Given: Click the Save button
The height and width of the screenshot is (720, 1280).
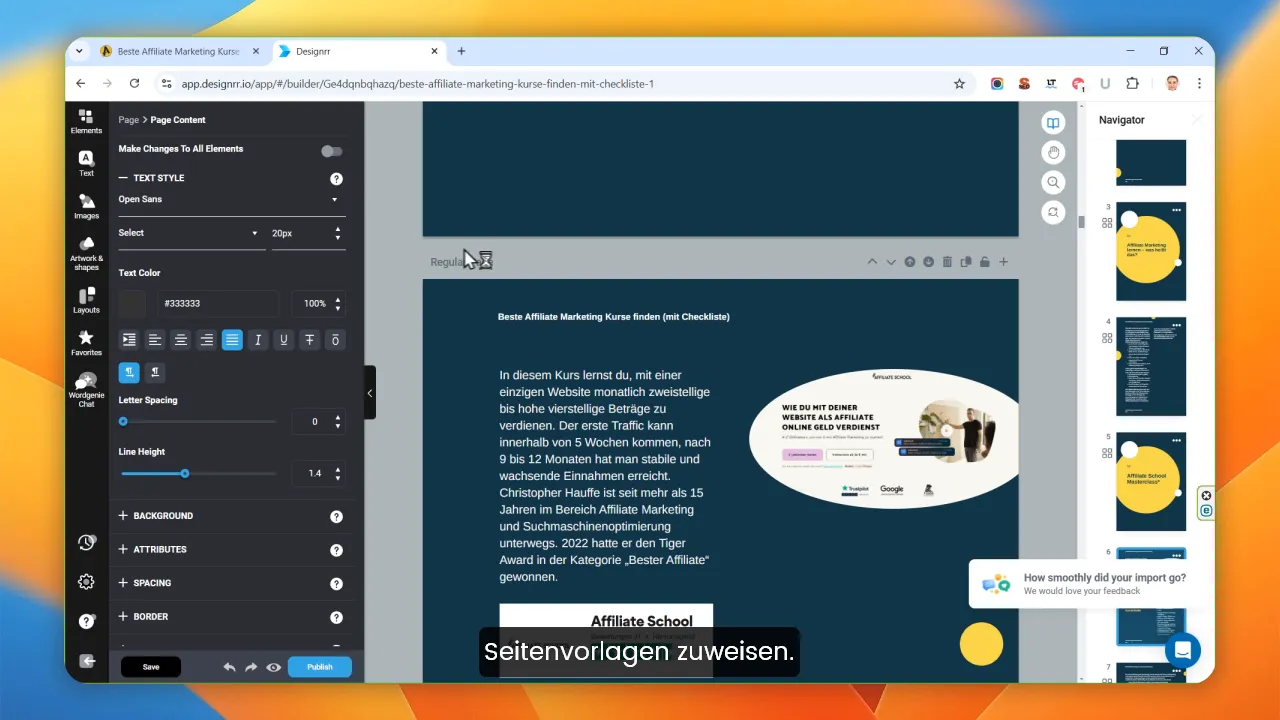Looking at the screenshot, I should (x=151, y=667).
